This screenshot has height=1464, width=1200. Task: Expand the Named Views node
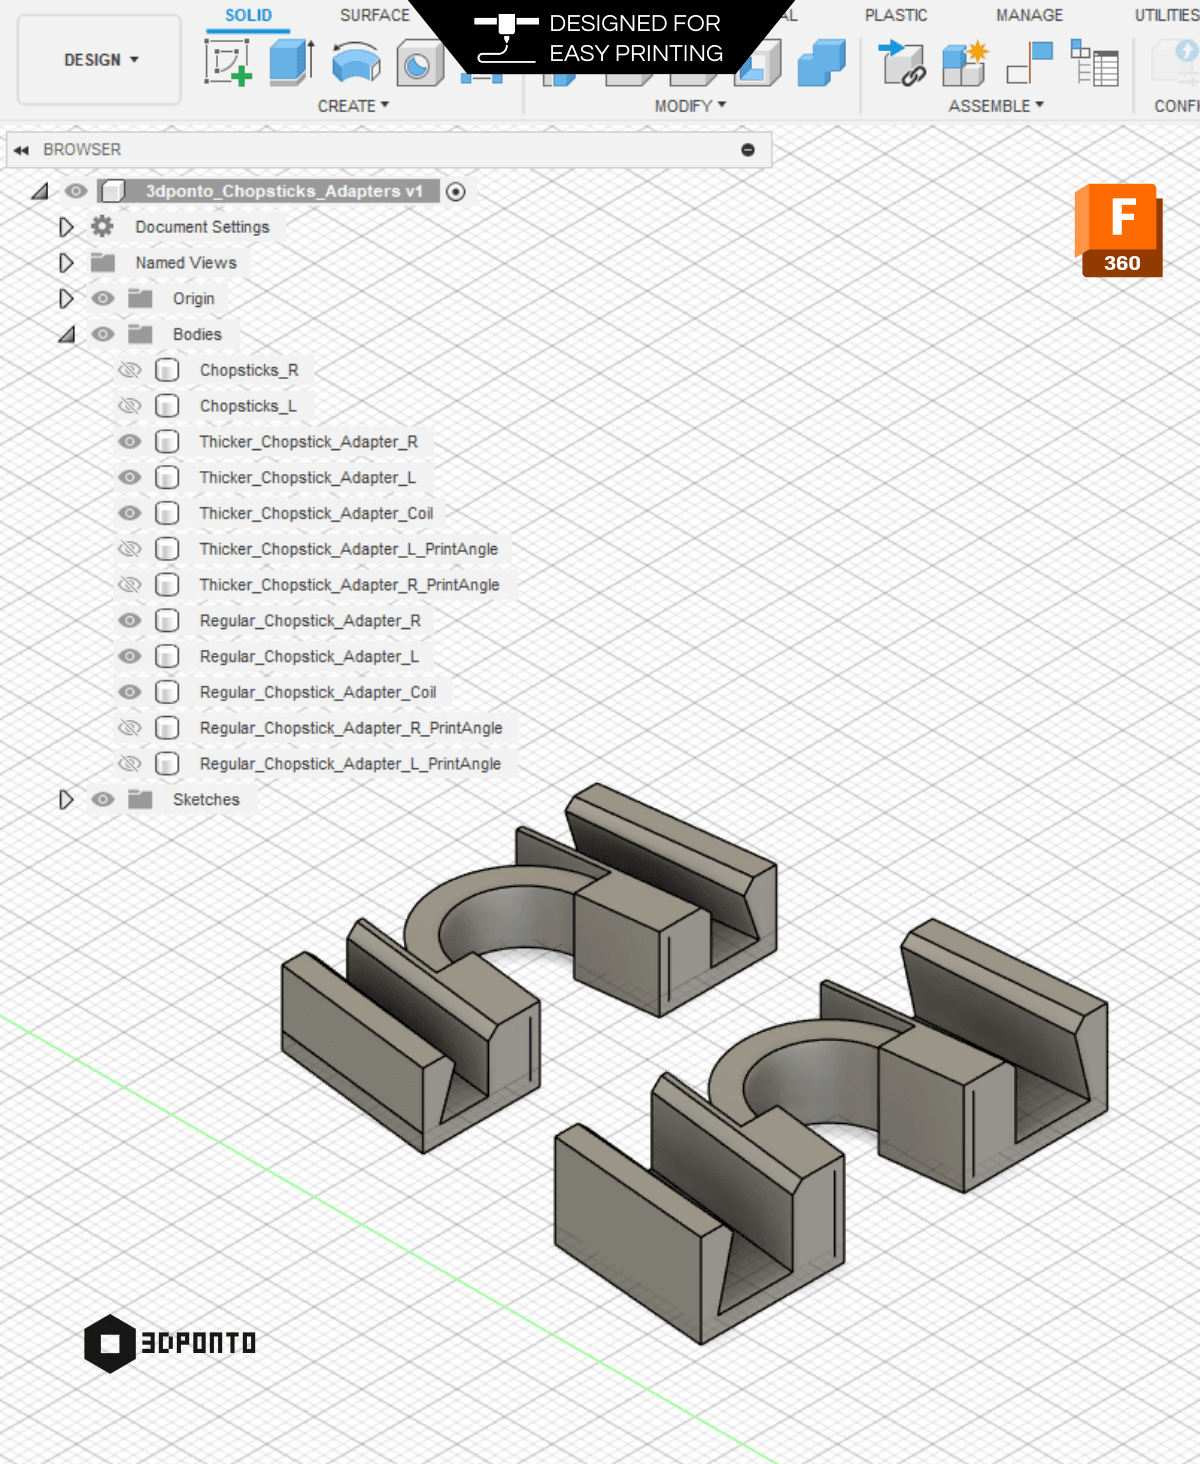point(66,263)
